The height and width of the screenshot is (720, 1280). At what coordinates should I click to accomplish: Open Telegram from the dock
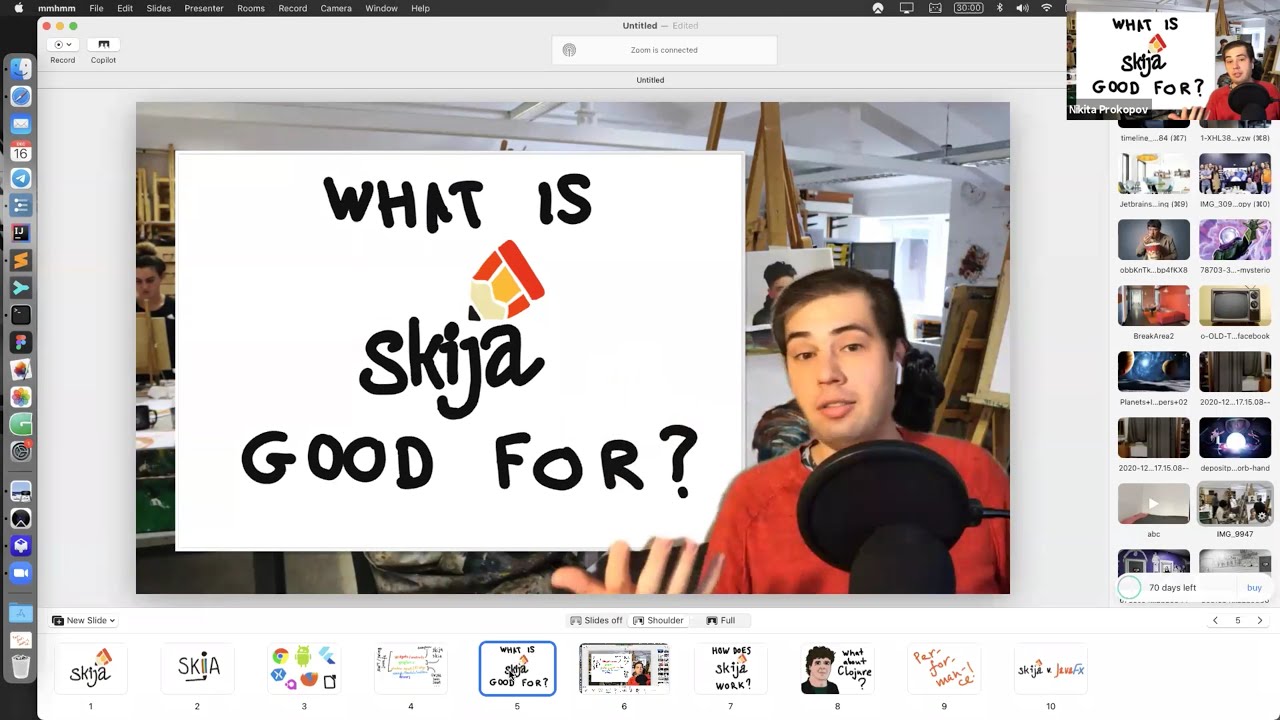coord(21,178)
